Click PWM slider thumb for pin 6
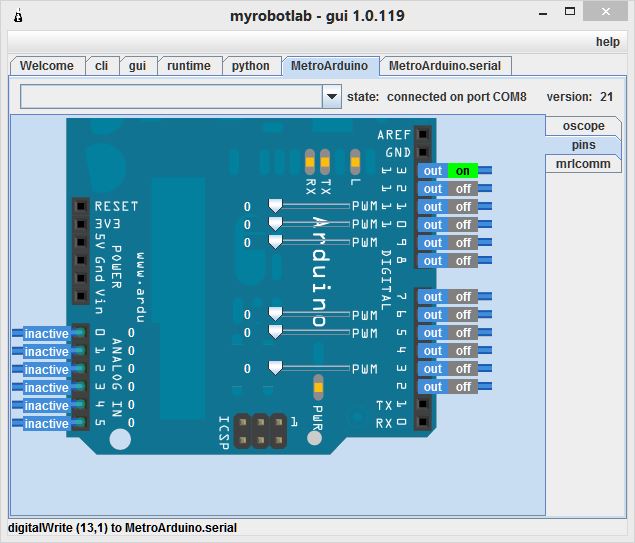The width and height of the screenshot is (635, 543). click(275, 314)
